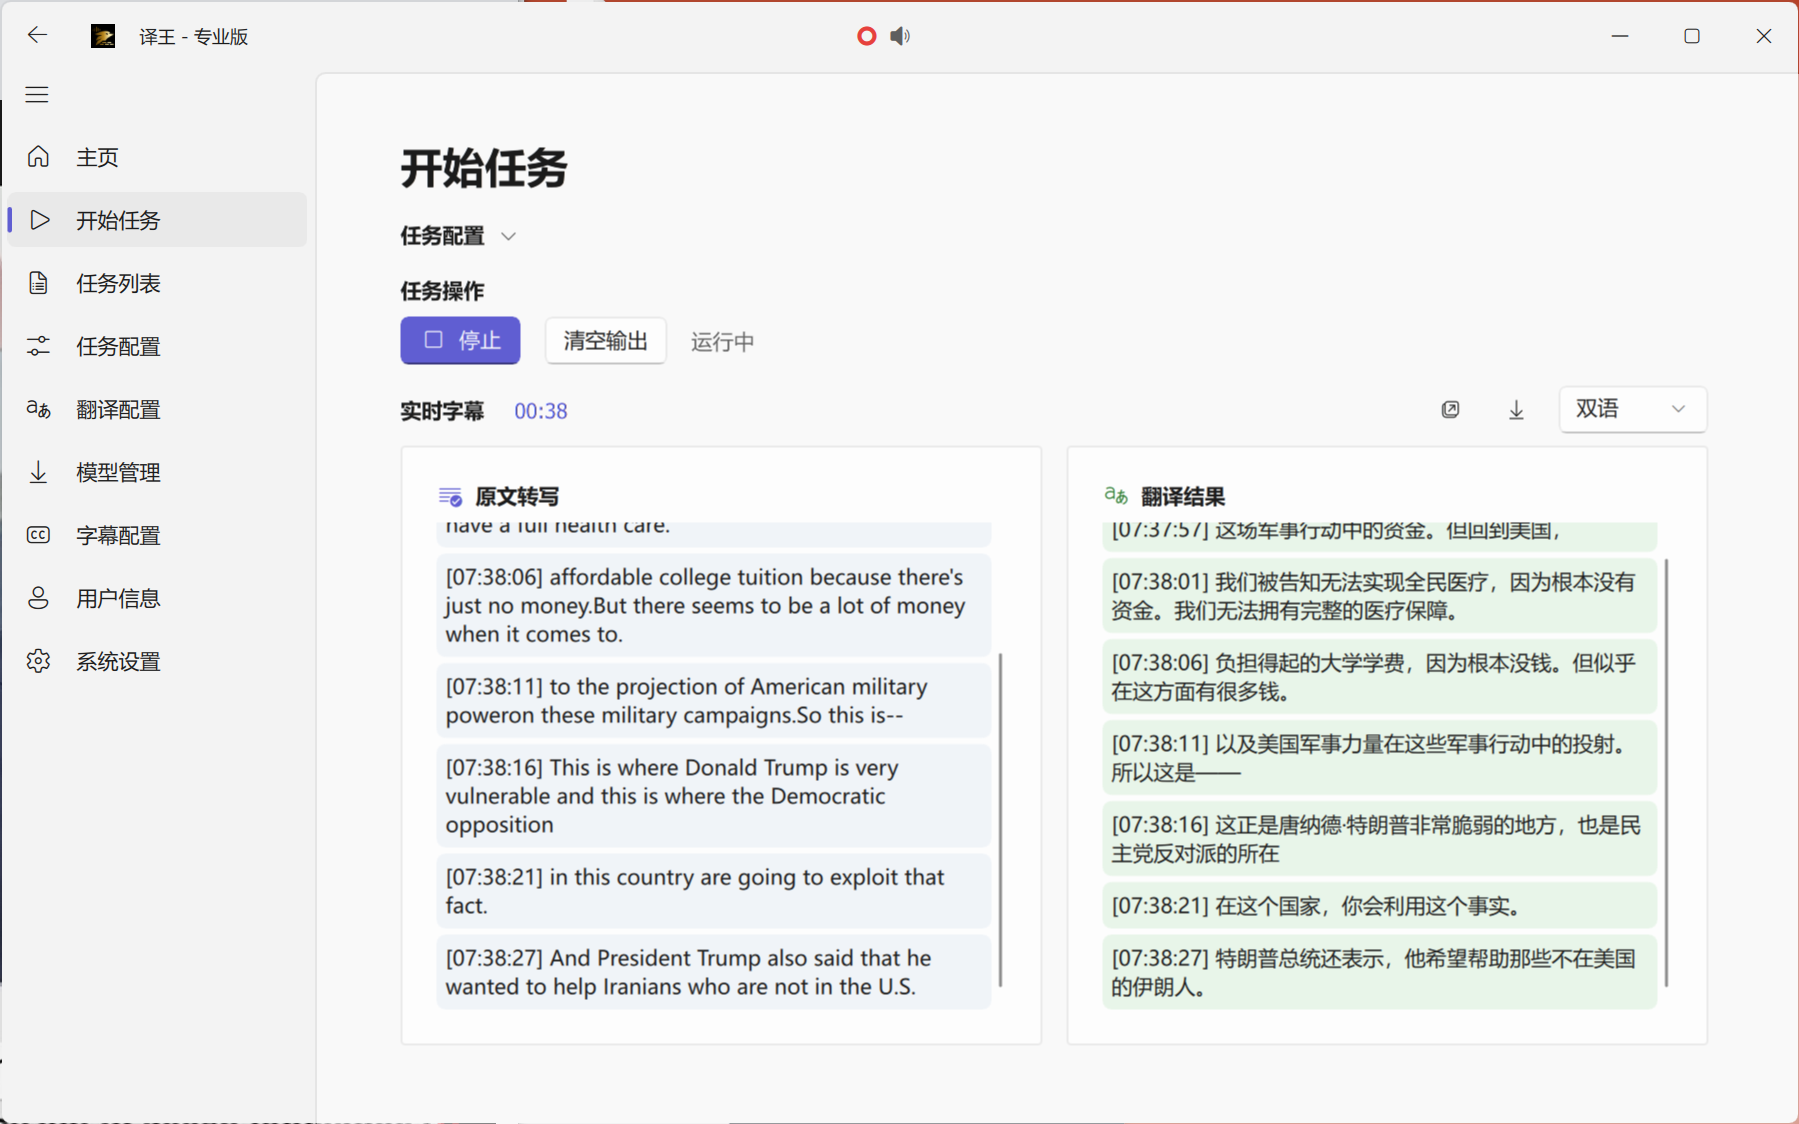Open the 主页 home page
The image size is (1799, 1124).
point(97,157)
